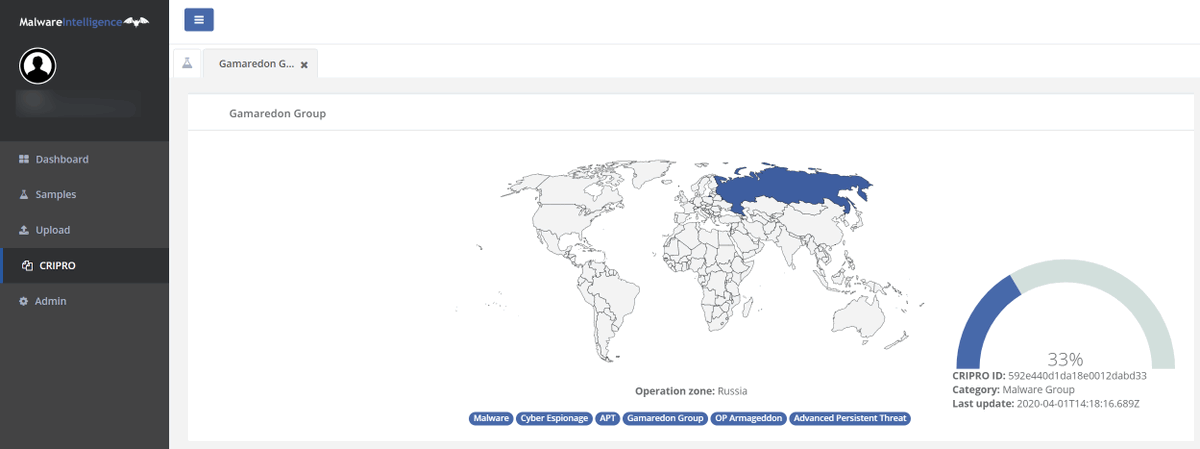Click the APT tag
The image size is (1200, 449).
[607, 418]
